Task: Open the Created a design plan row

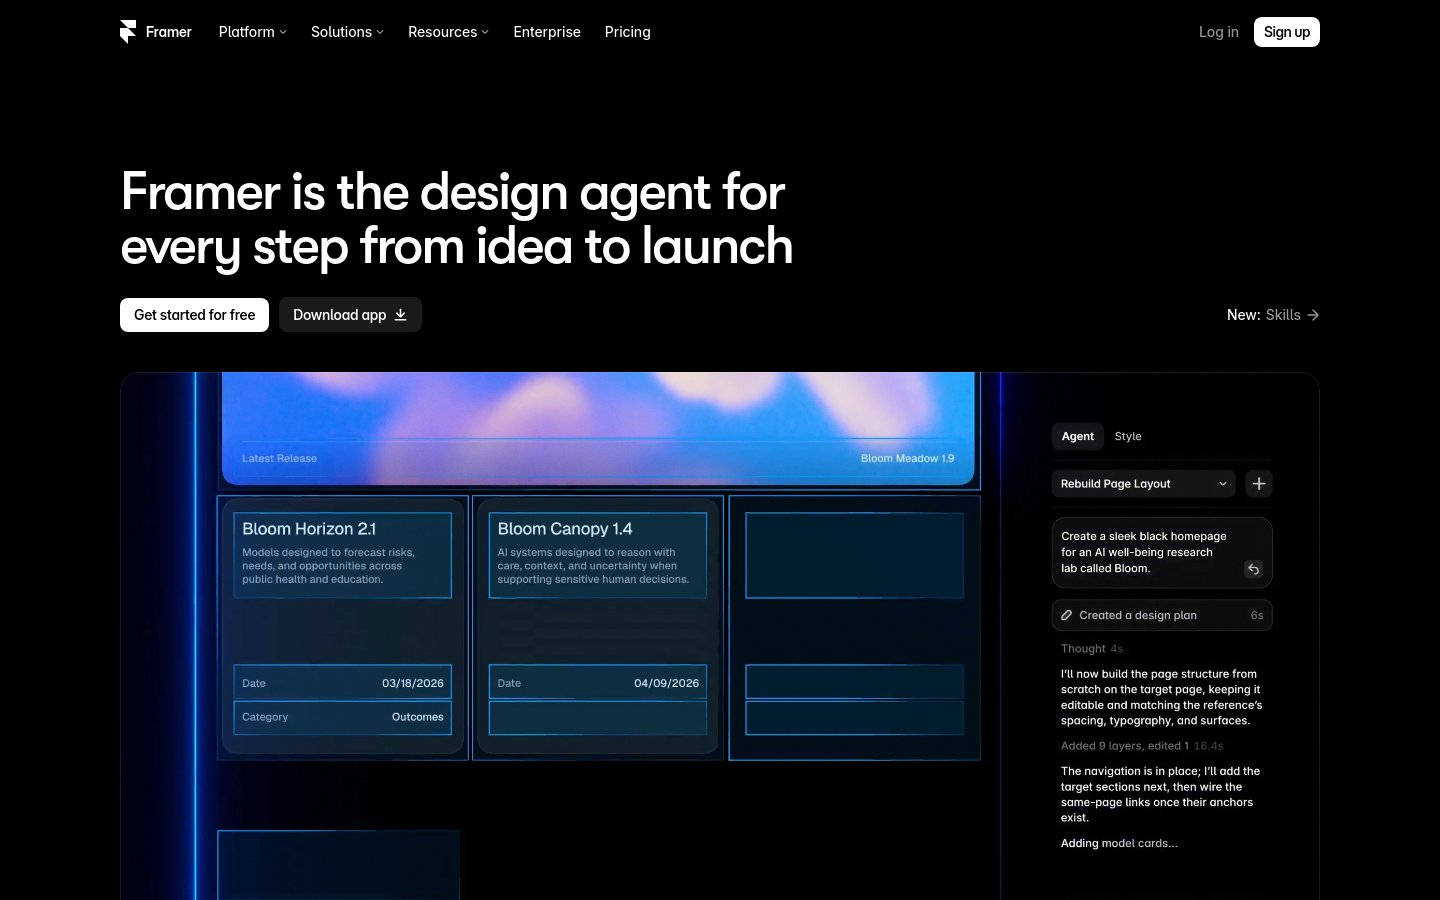Action: tap(1162, 615)
